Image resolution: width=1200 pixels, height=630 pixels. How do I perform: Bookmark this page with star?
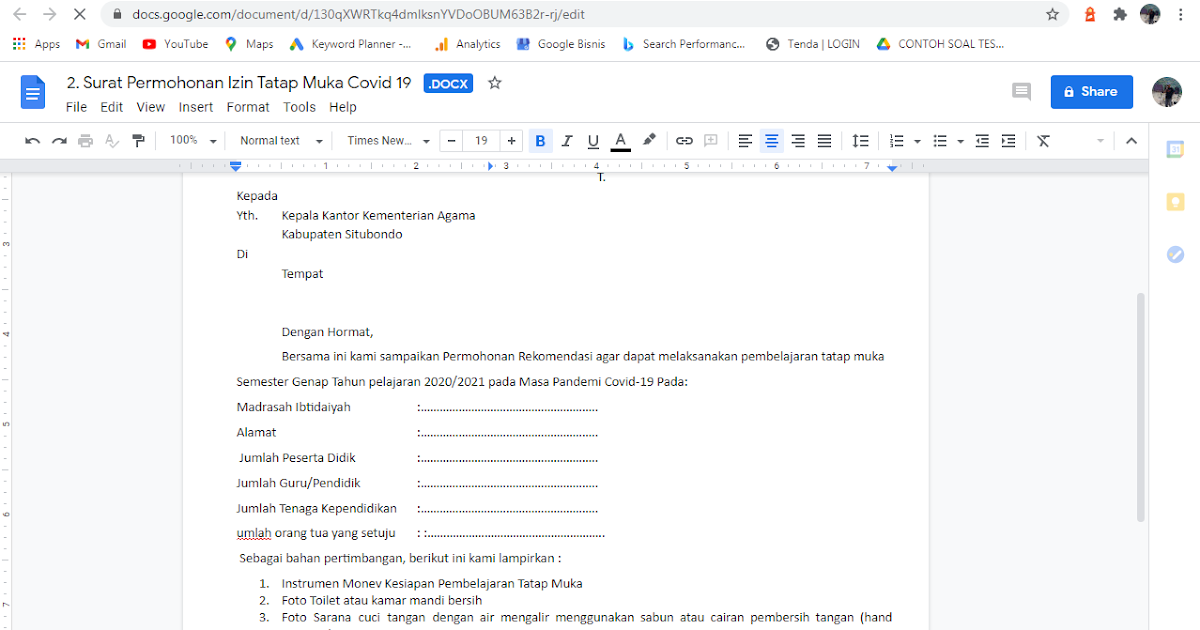point(1052,15)
